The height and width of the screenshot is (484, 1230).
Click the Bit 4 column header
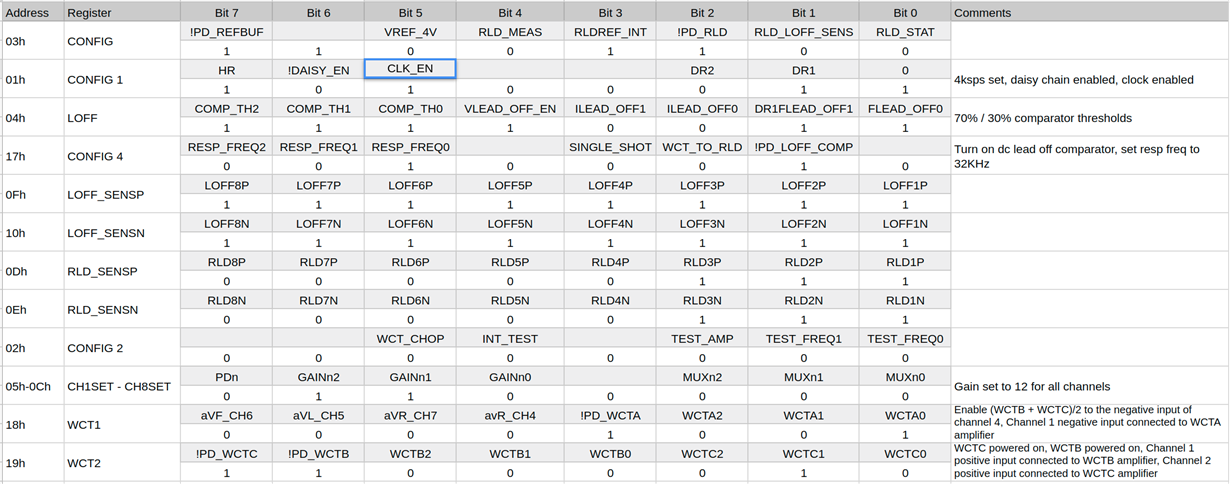point(509,13)
